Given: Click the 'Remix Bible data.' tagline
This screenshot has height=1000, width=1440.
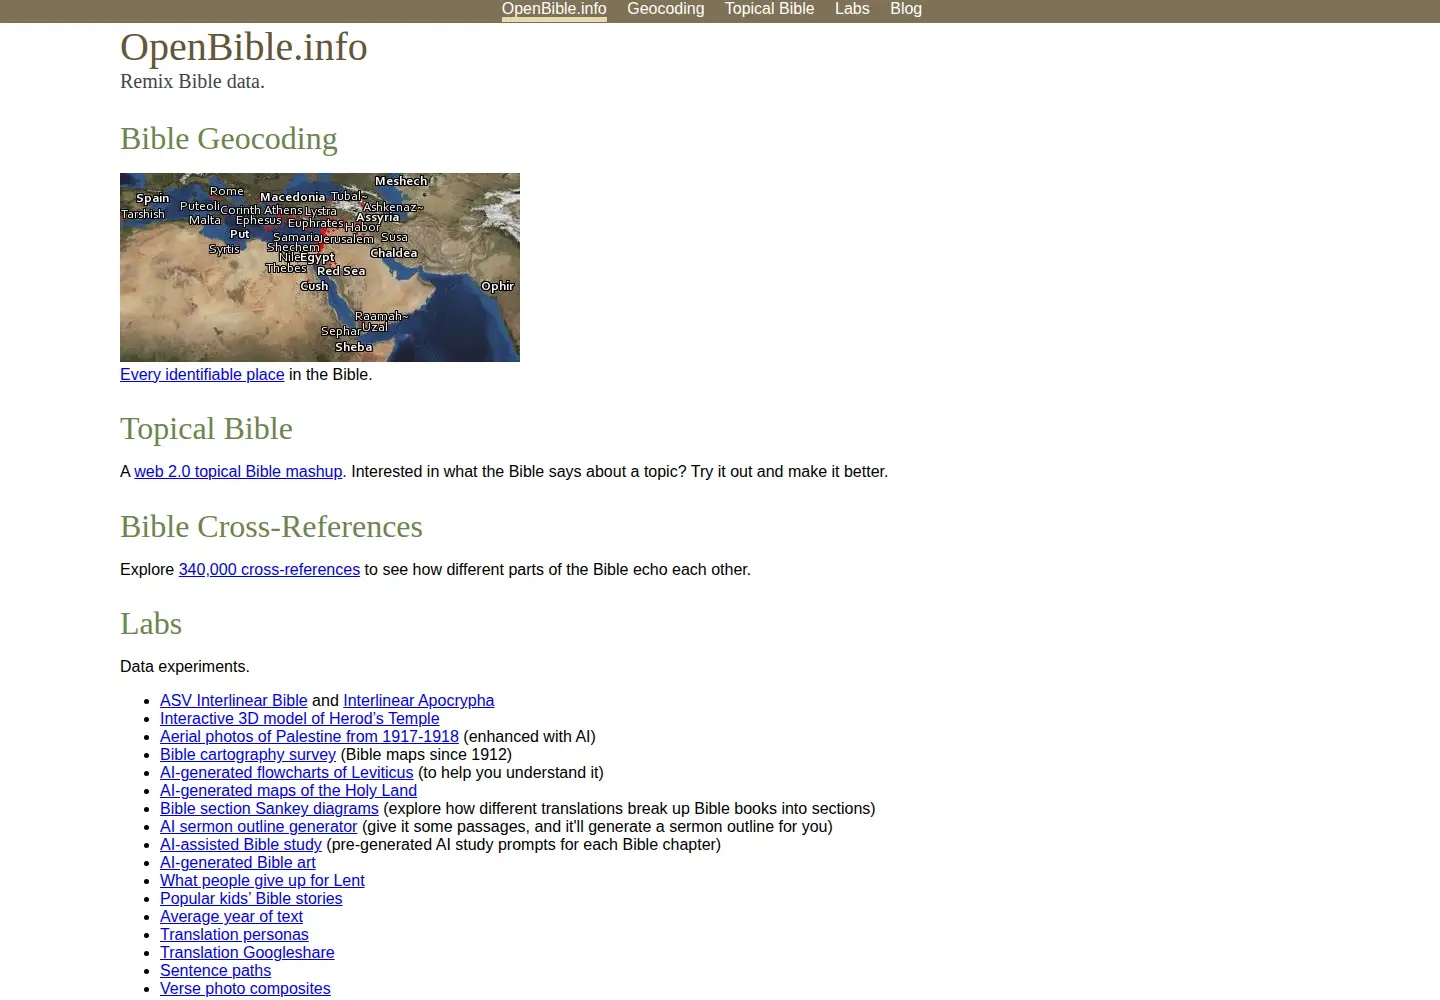Looking at the screenshot, I should pyautogui.click(x=192, y=81).
